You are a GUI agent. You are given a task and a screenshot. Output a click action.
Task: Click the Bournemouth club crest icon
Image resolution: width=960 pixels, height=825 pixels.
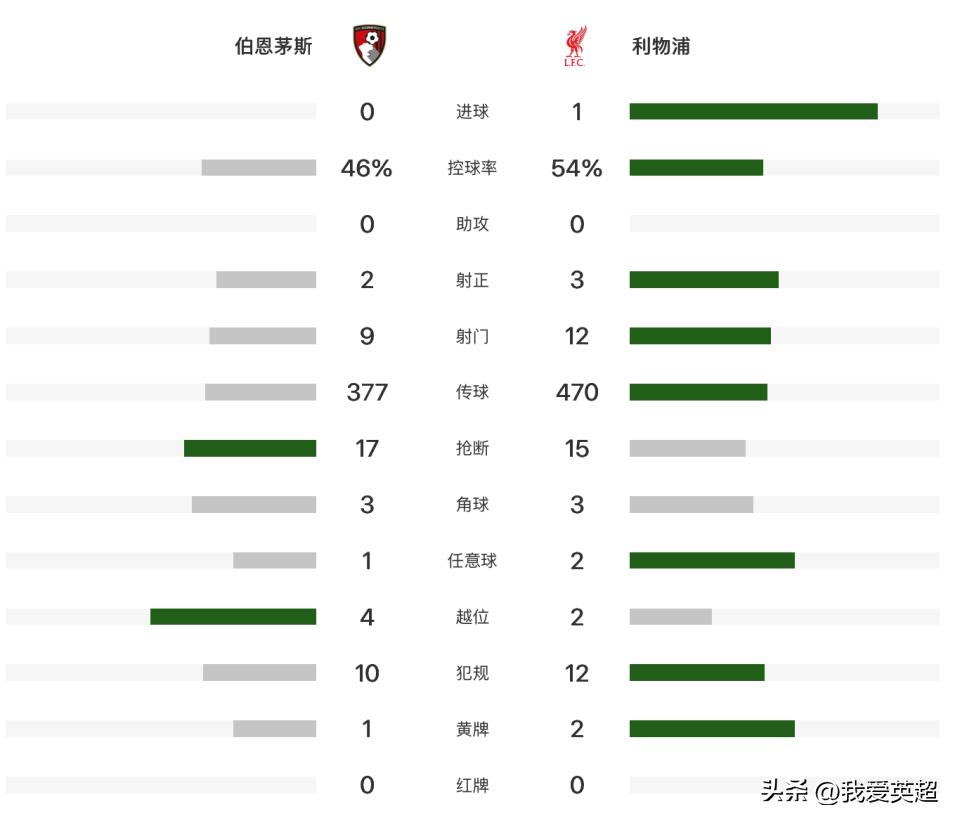click(x=369, y=45)
